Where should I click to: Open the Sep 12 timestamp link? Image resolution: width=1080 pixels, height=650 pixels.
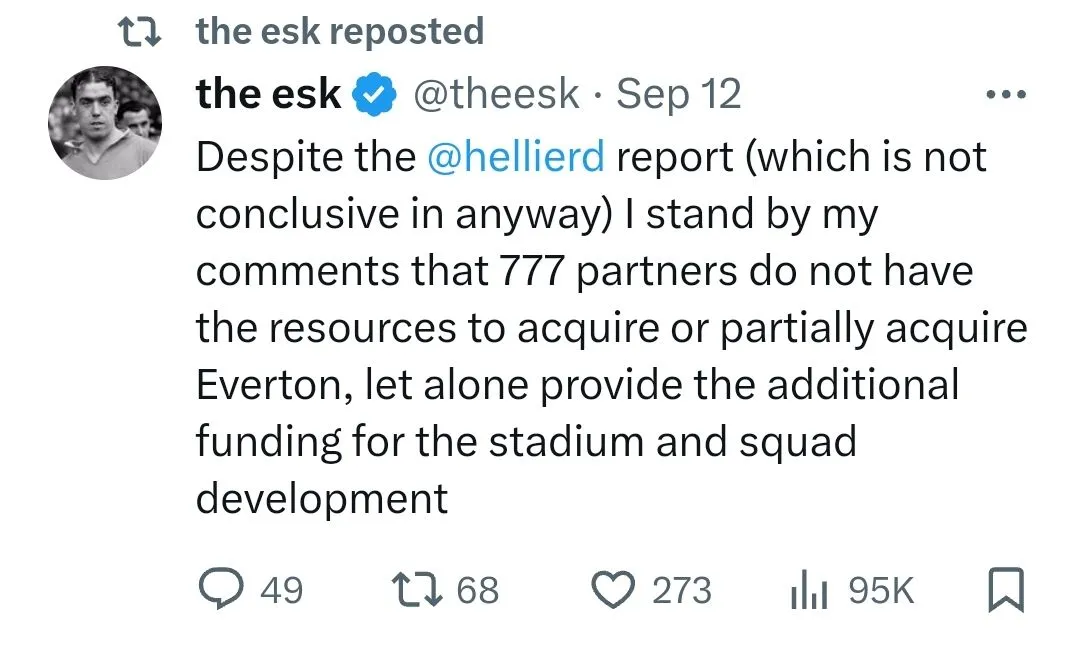point(679,95)
